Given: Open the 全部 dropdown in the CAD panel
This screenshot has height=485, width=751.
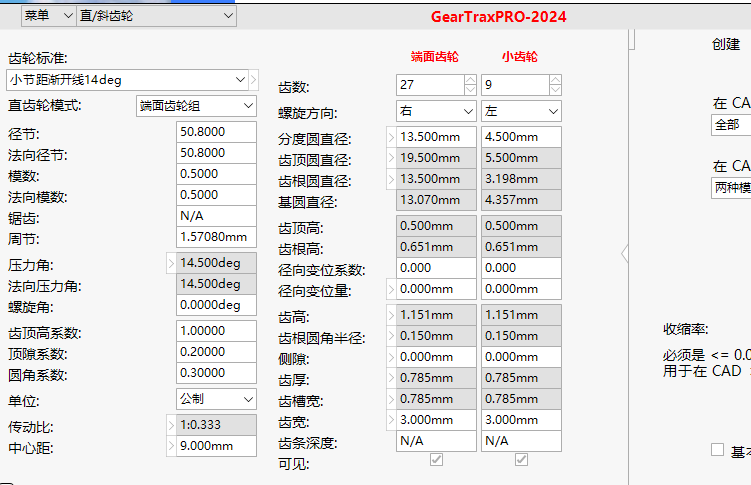Looking at the screenshot, I should 731,125.
